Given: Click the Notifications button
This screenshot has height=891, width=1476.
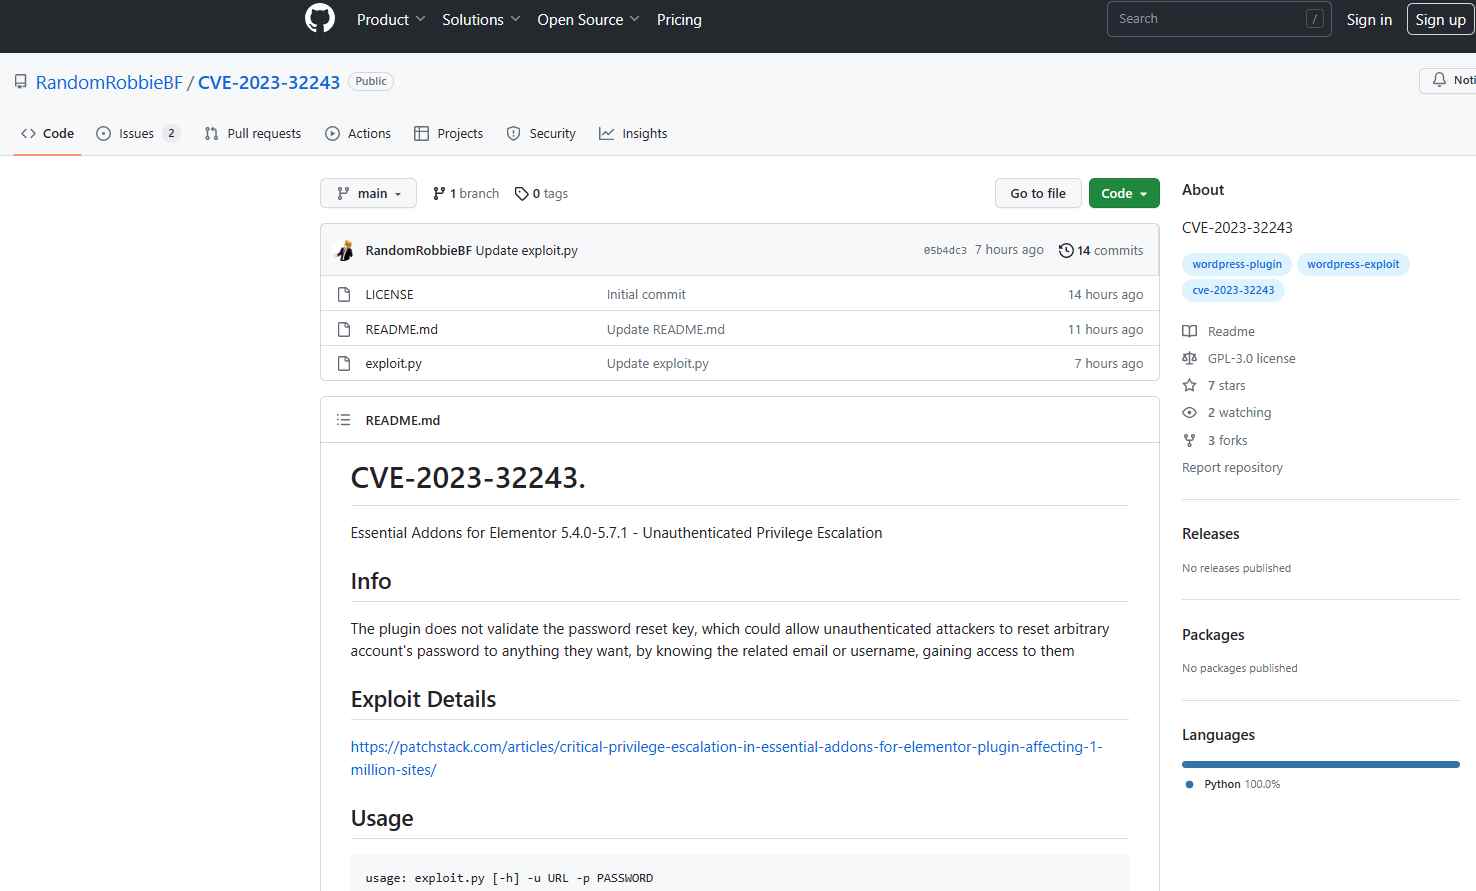Looking at the screenshot, I should 1449,80.
